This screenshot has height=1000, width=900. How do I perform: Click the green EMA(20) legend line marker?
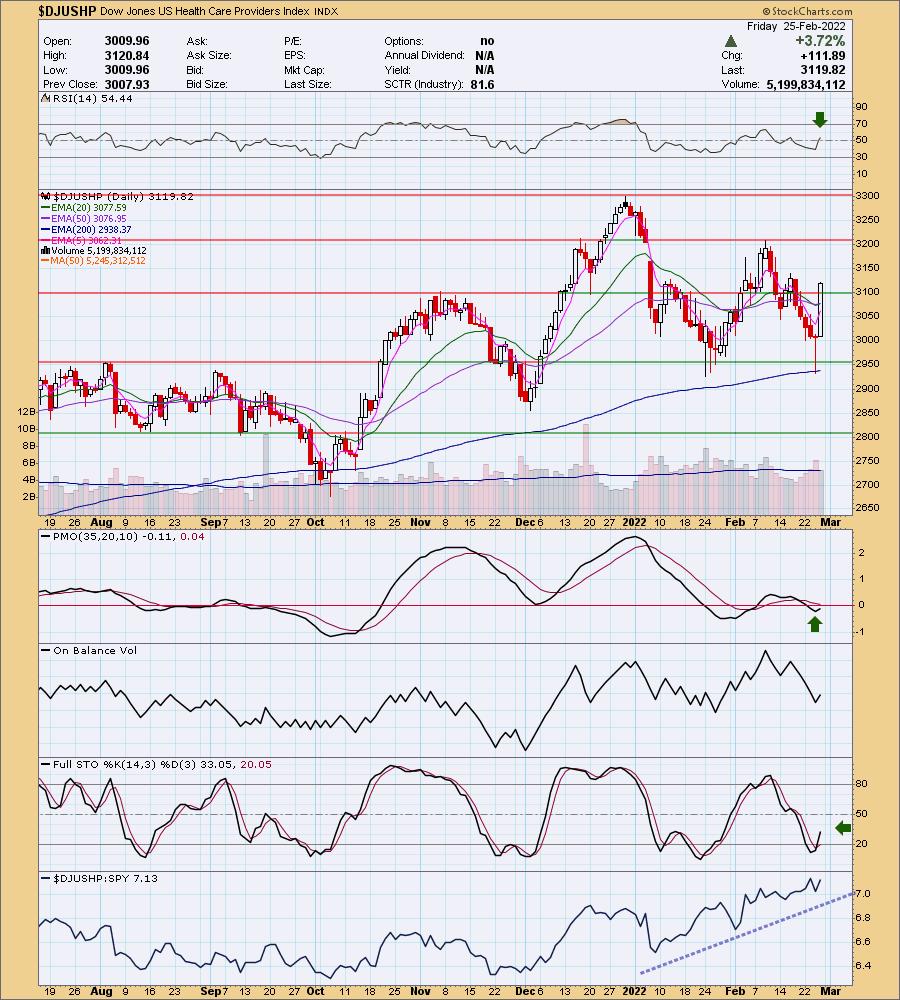[45, 208]
